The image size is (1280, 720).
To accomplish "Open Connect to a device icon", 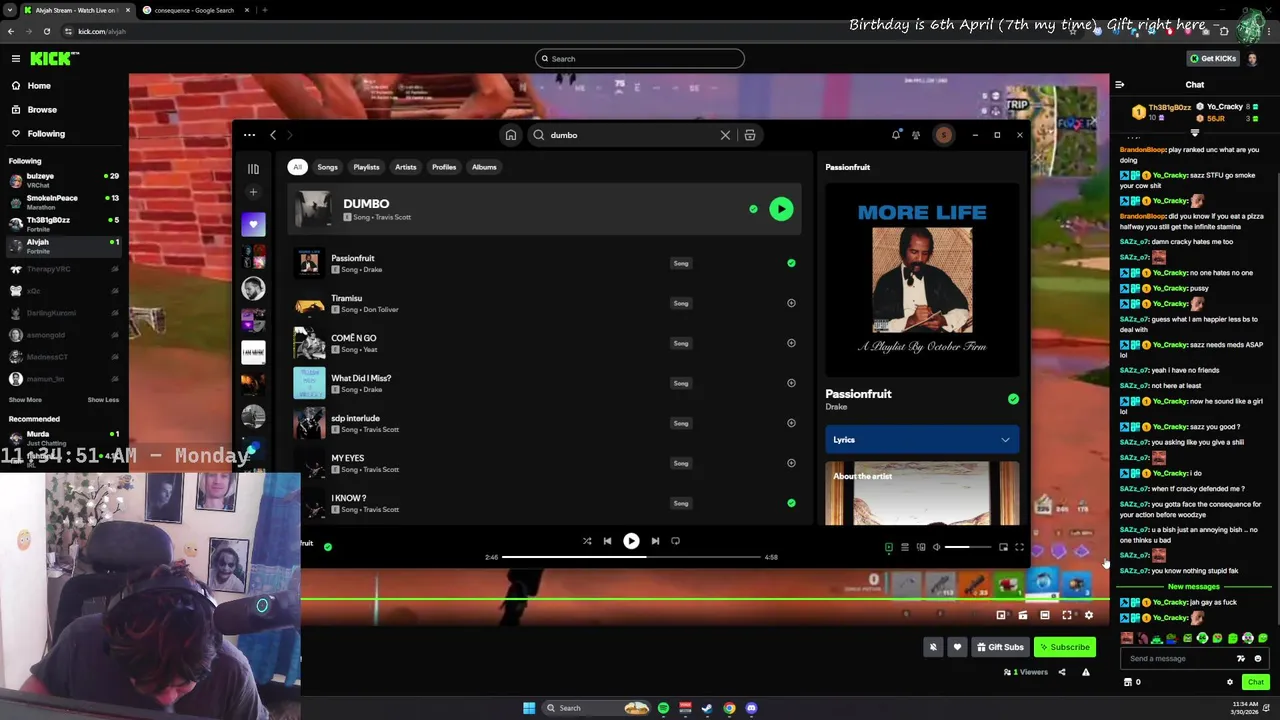I will [921, 547].
